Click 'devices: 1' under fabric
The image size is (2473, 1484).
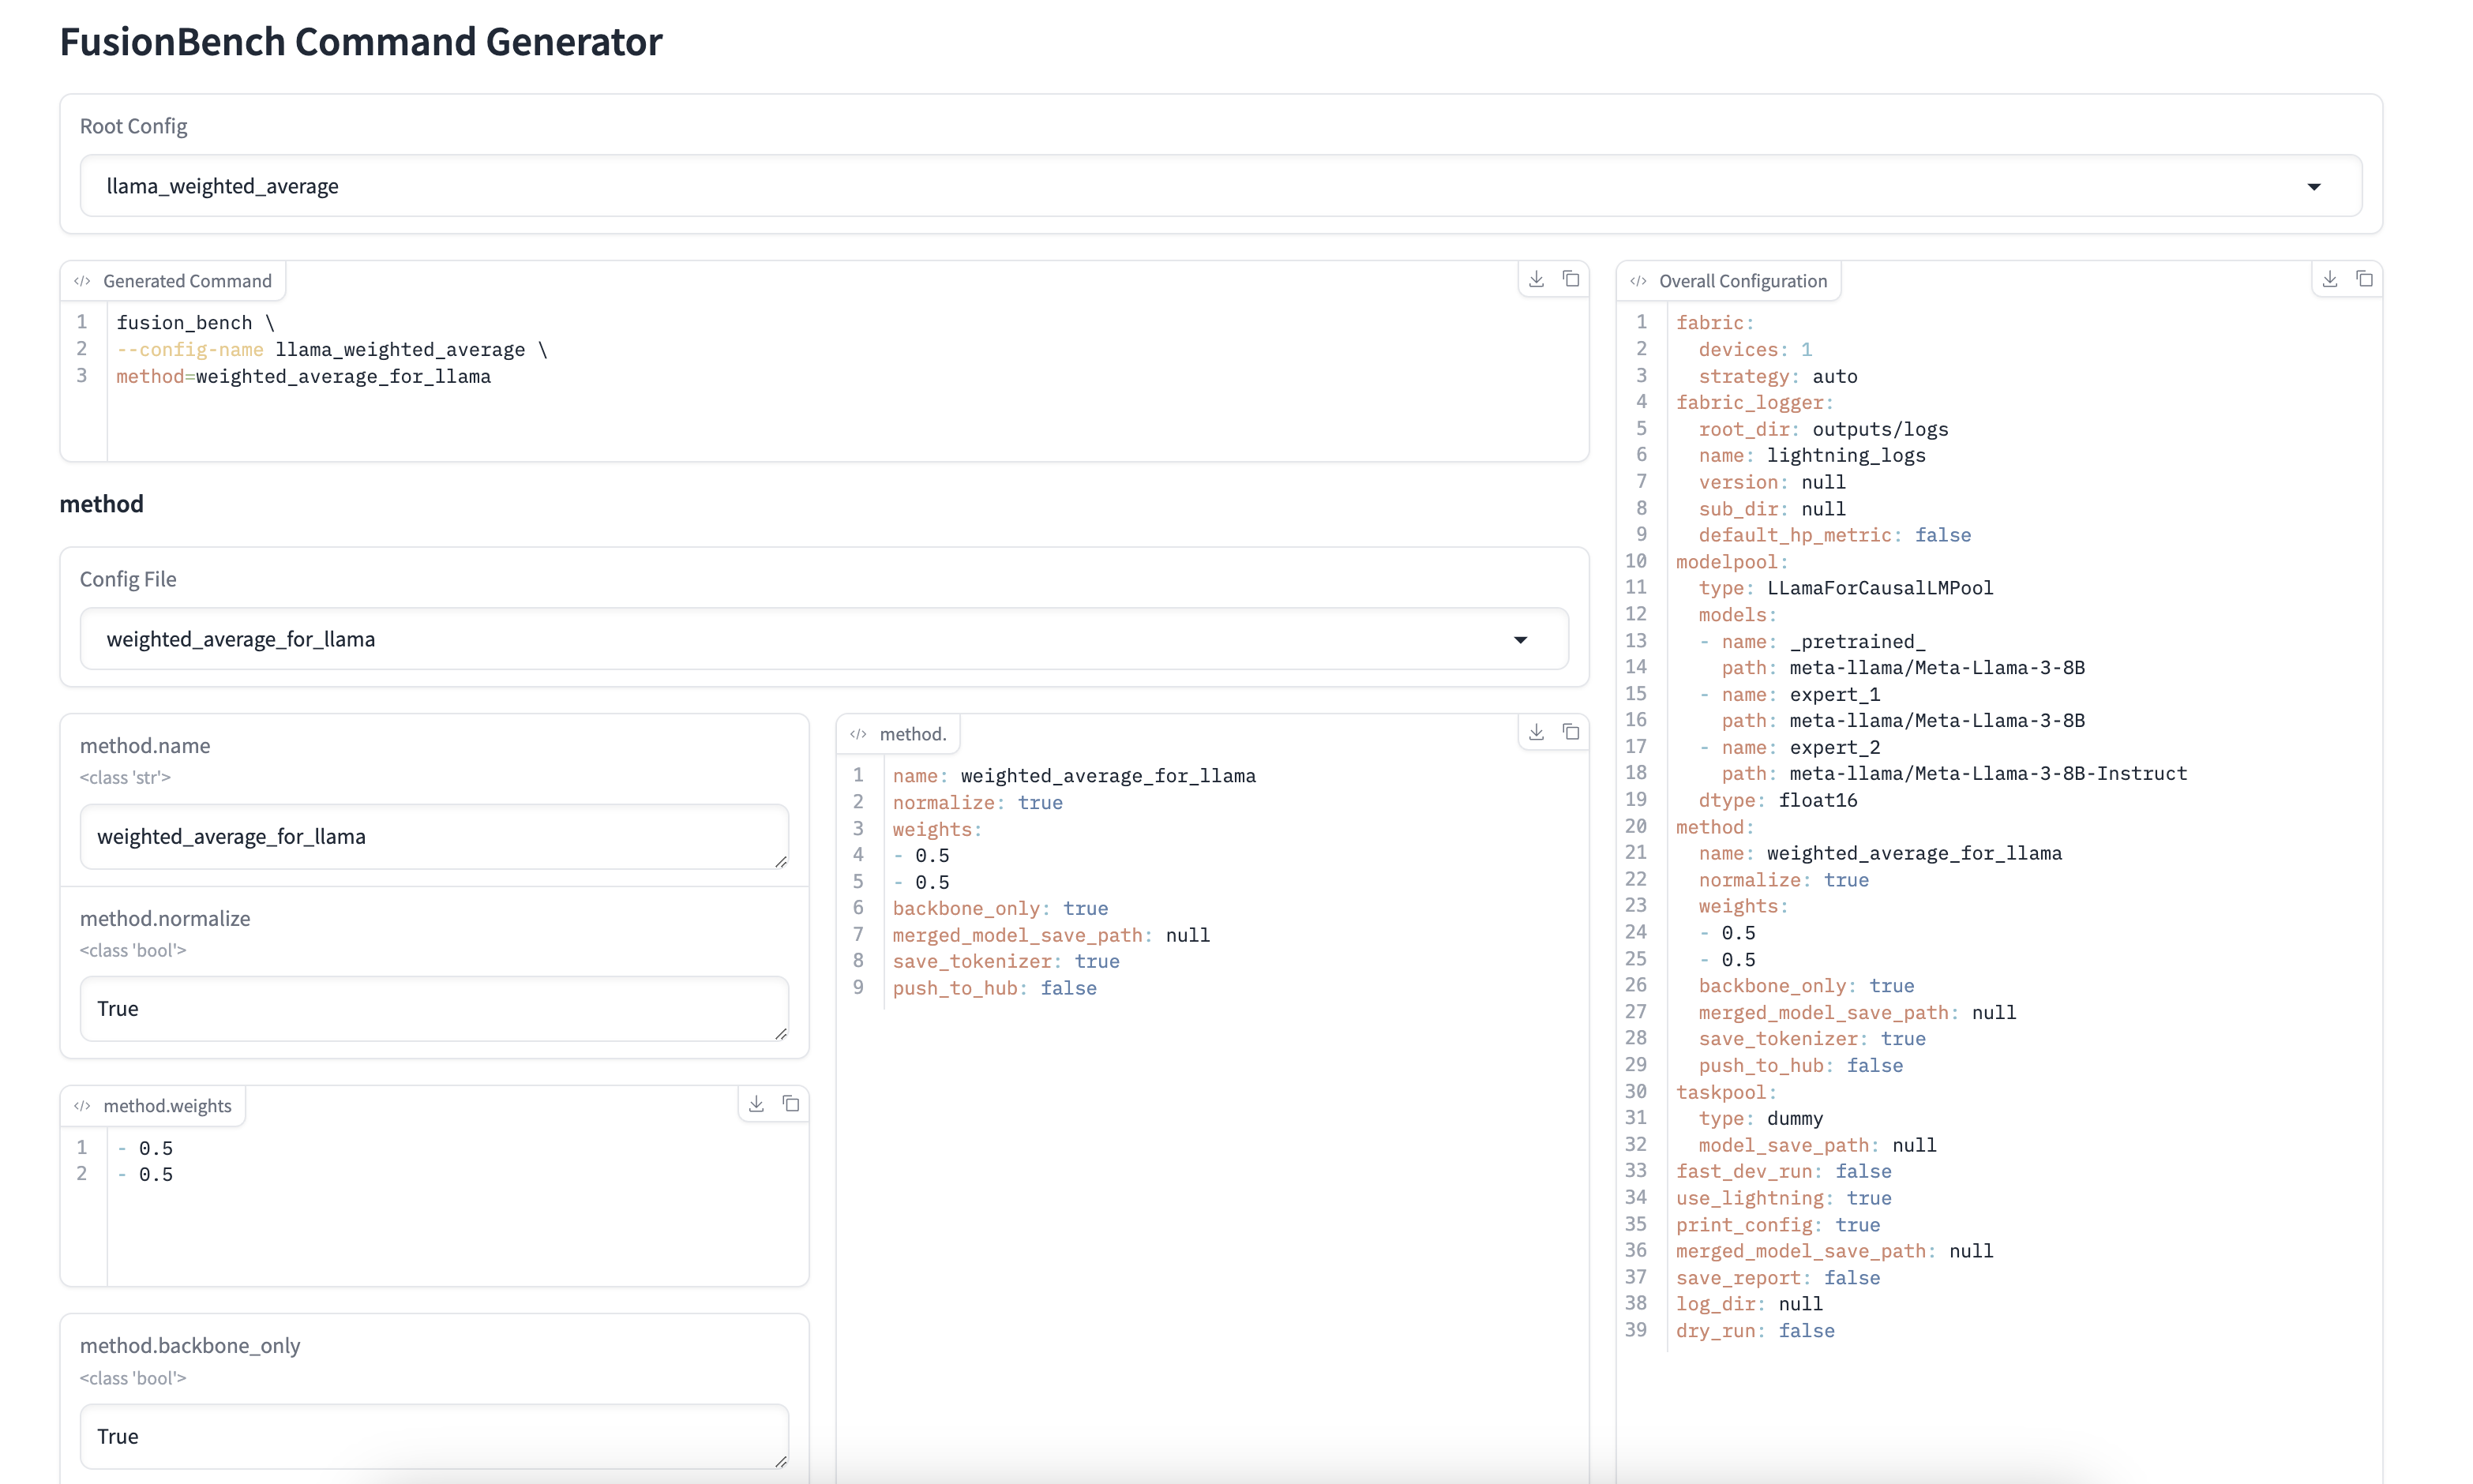pos(1755,349)
